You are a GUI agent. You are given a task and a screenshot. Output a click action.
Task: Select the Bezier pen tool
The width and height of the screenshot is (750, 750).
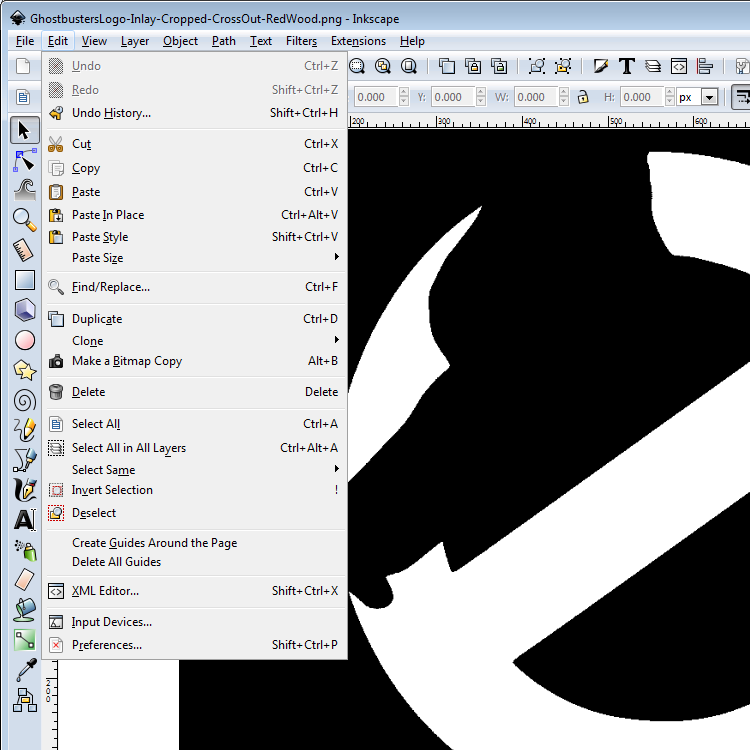[24, 460]
